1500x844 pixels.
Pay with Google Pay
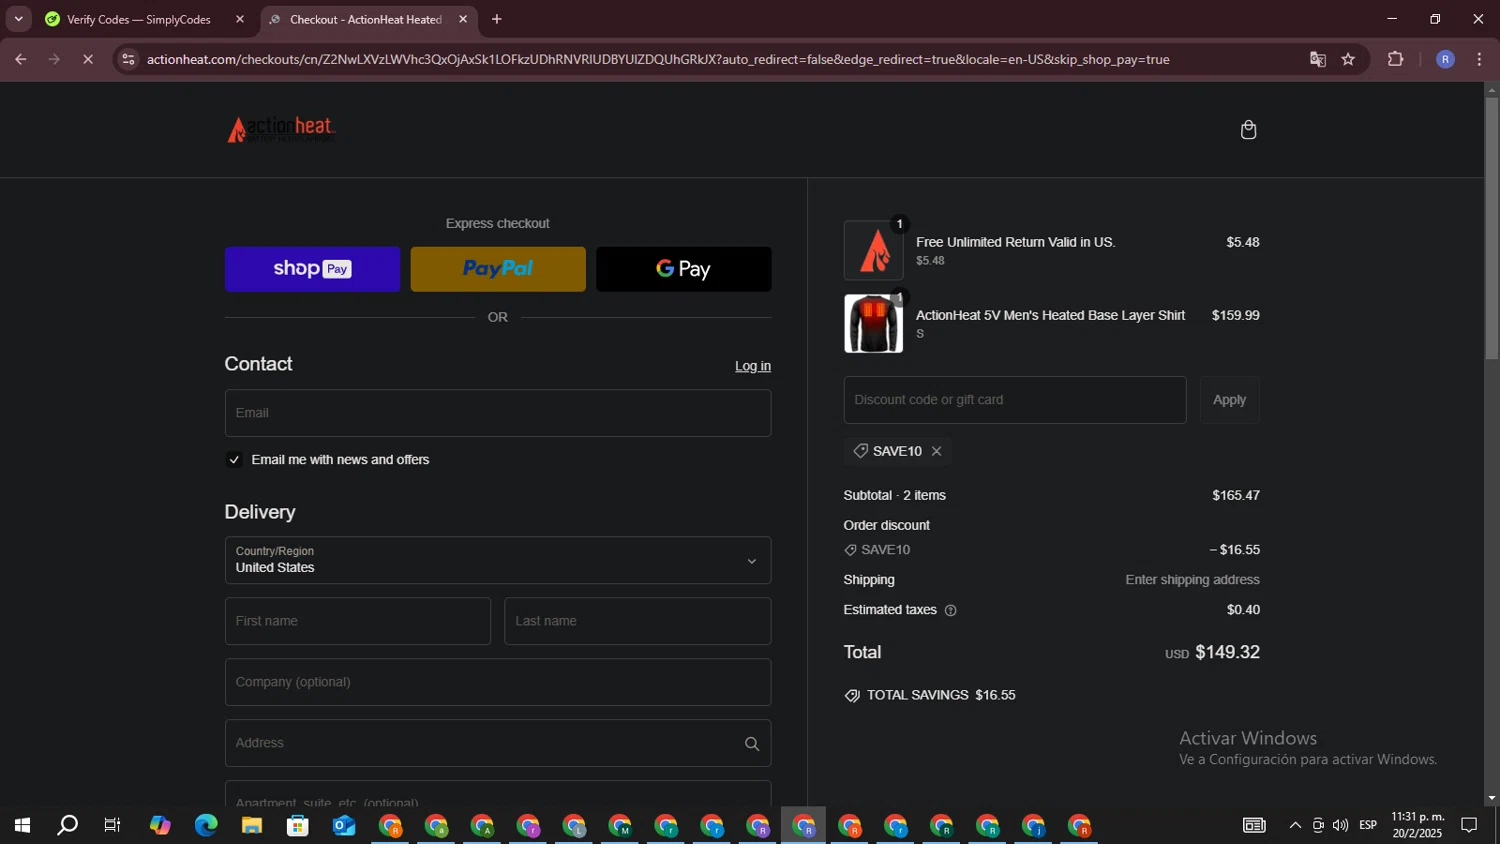(684, 269)
